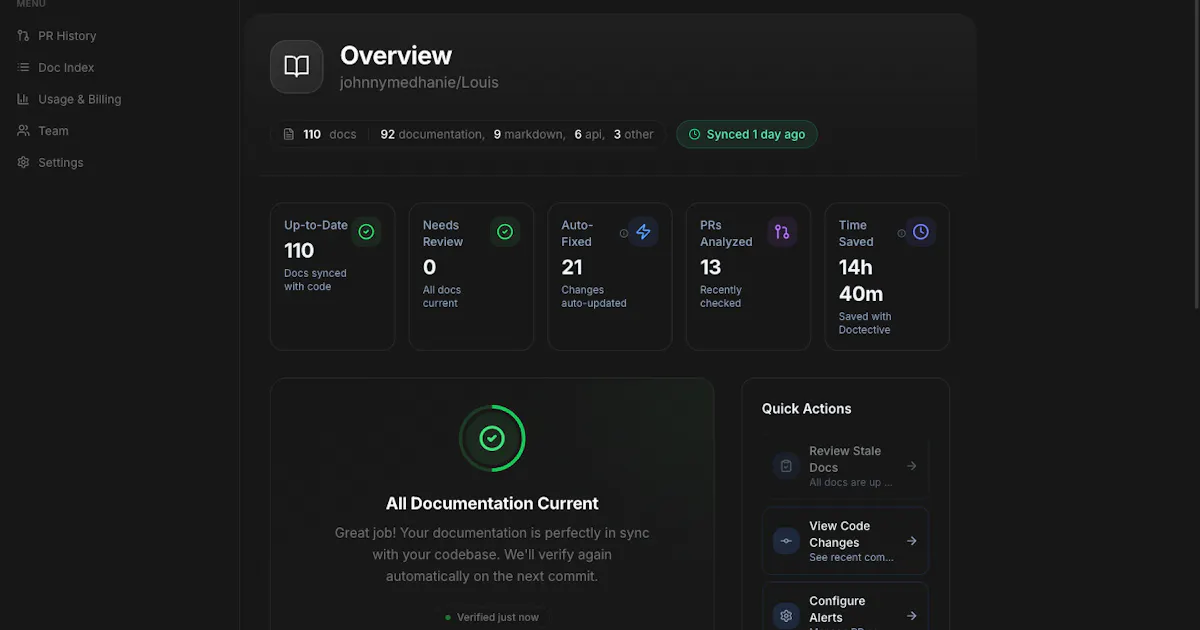
Task: Click the Verified just now status
Action: 492,617
